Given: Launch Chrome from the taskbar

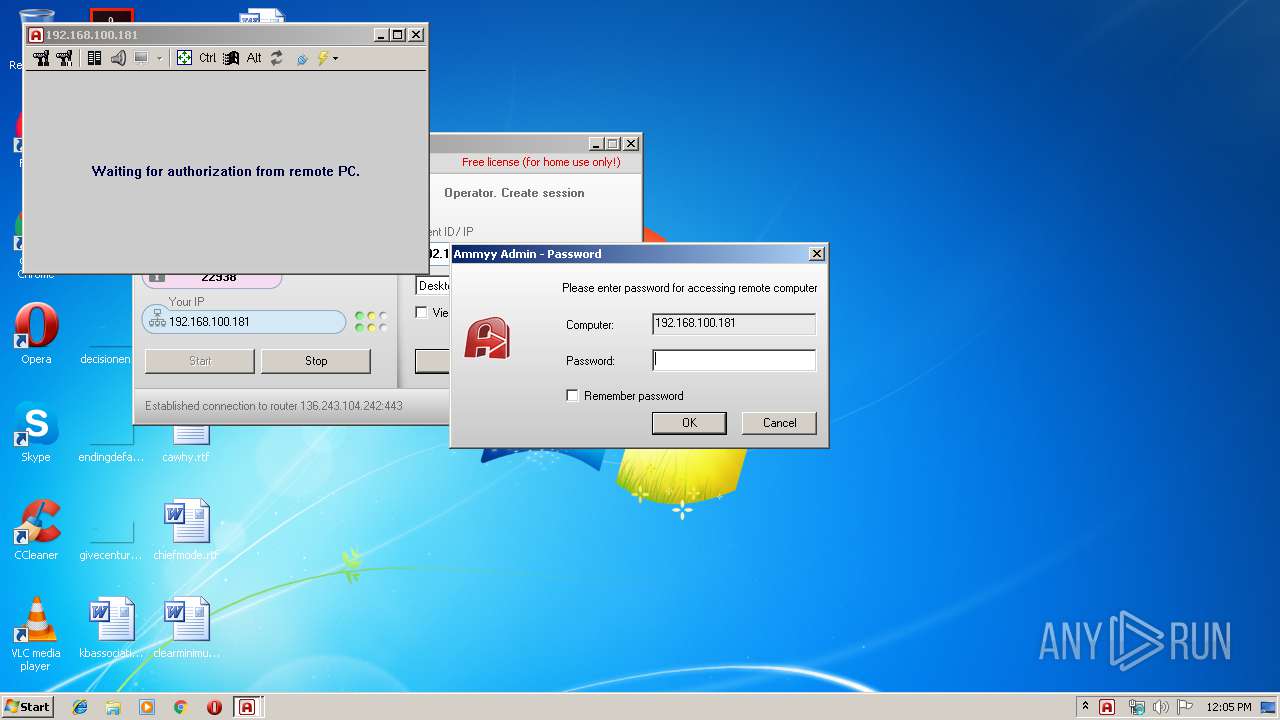Looking at the screenshot, I should pos(181,707).
